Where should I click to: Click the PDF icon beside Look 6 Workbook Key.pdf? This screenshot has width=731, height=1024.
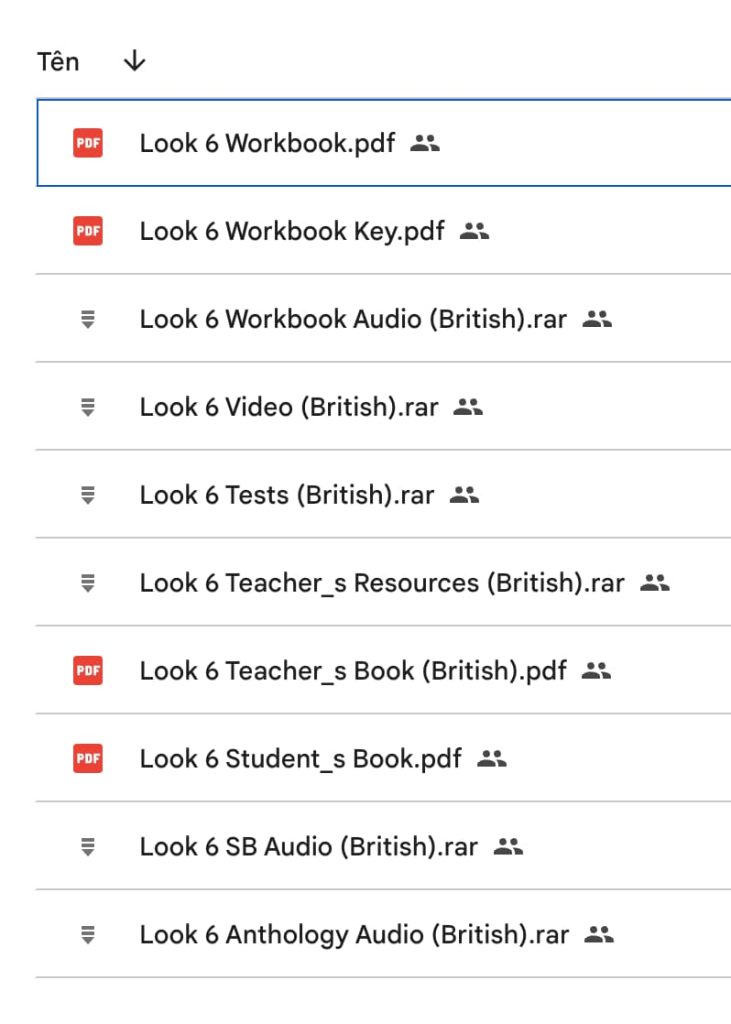pyautogui.click(x=89, y=230)
